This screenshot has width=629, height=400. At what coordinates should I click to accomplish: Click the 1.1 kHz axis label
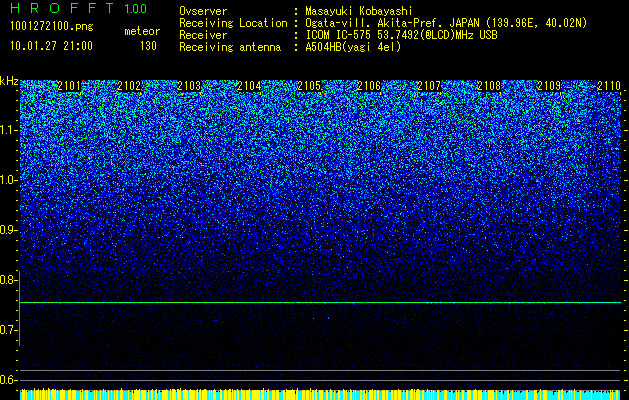click(x=8, y=130)
